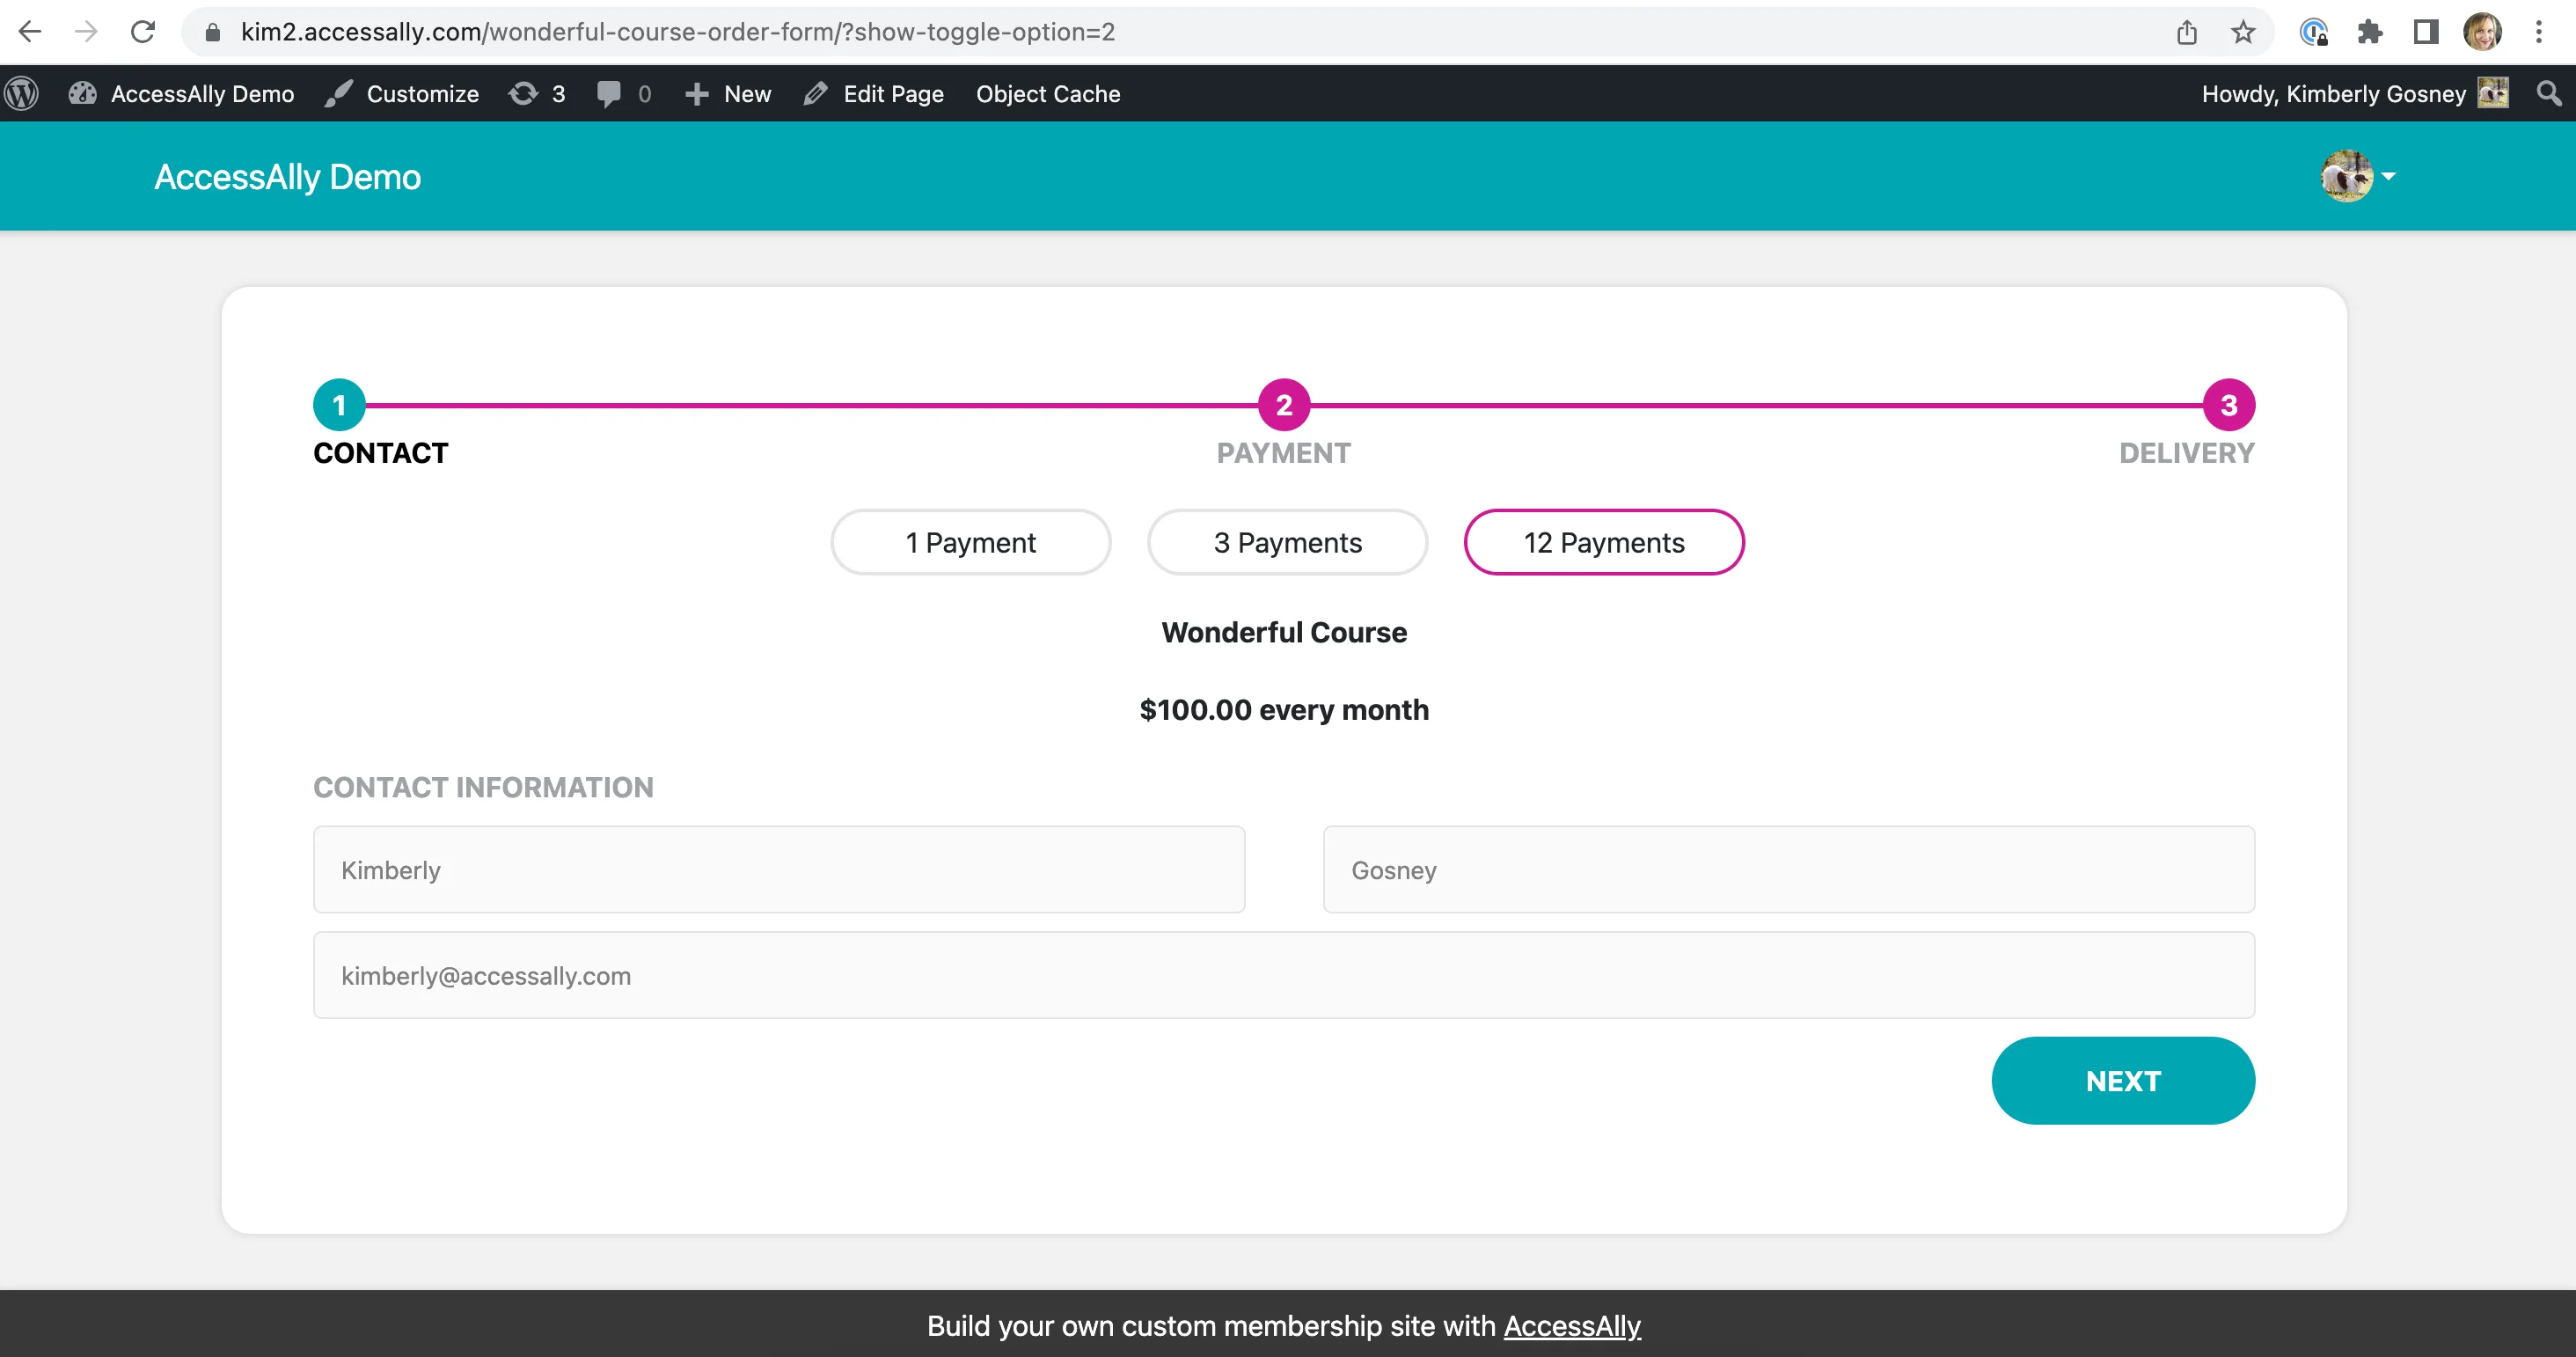Select the 3 Payments option
Viewport: 2576px width, 1357px height.
(x=1287, y=542)
